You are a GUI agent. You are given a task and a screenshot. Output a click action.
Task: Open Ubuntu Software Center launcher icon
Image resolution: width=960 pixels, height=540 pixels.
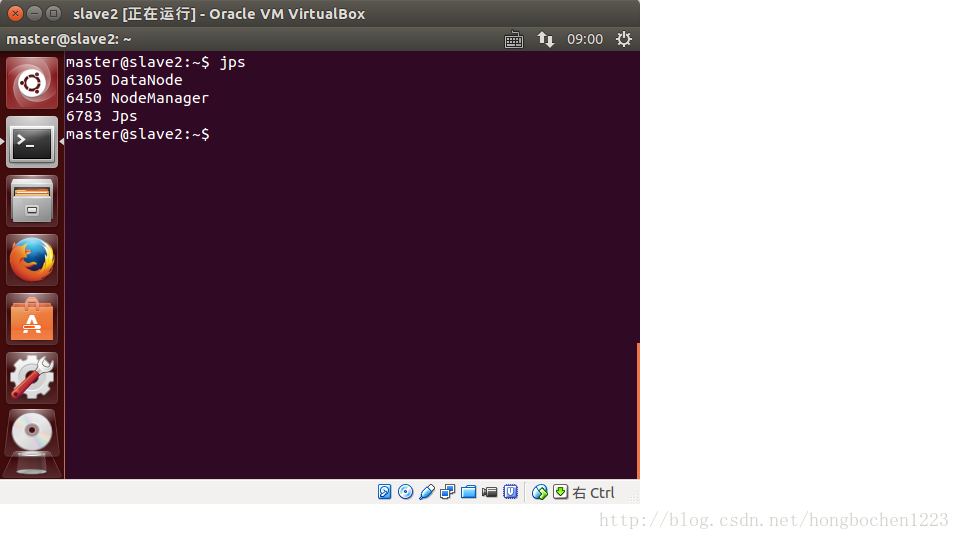tap(32, 318)
